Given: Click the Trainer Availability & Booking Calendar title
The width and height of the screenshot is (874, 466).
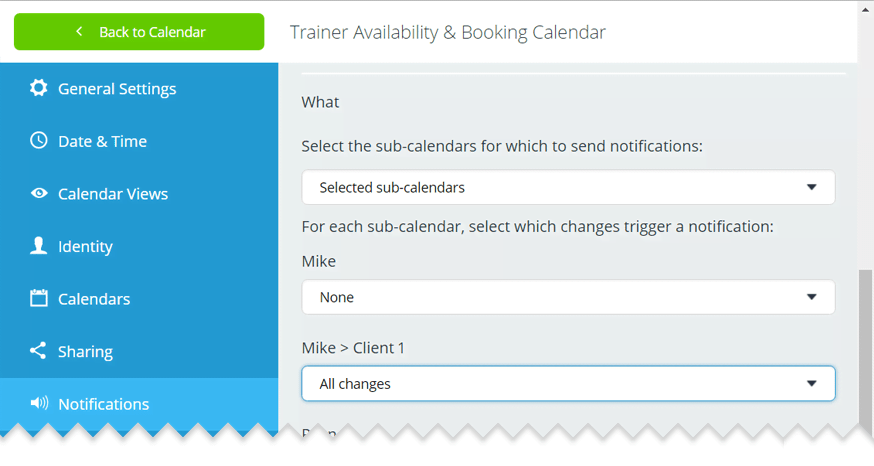Looking at the screenshot, I should 448,32.
